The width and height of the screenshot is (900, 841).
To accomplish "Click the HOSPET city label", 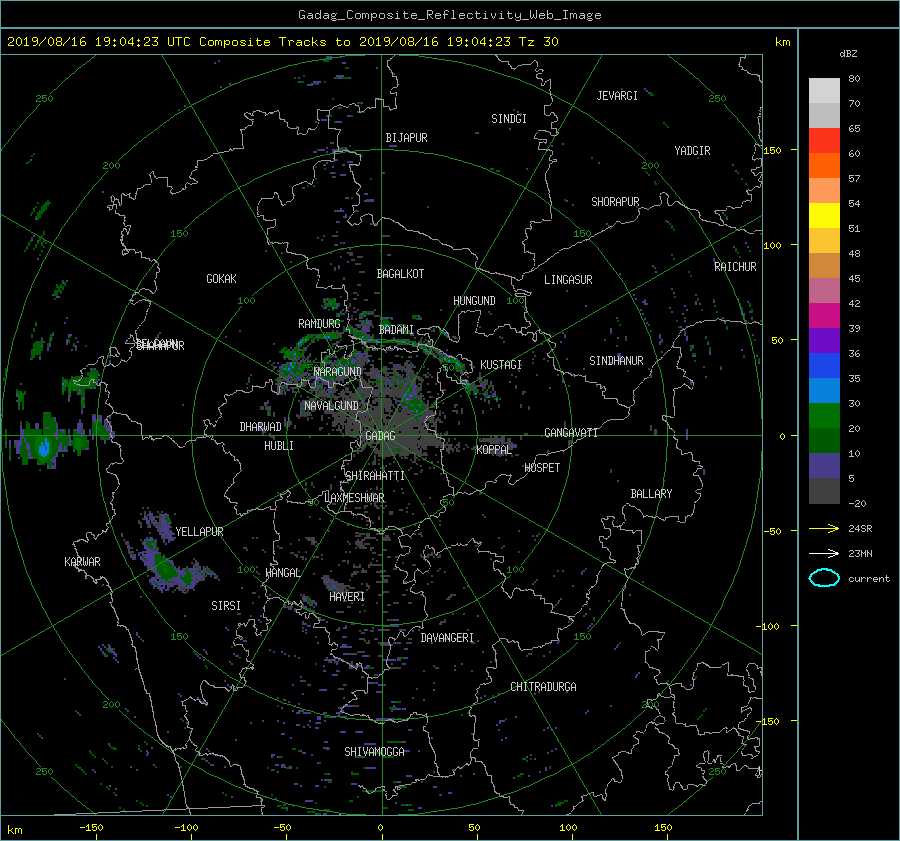I will [x=542, y=468].
